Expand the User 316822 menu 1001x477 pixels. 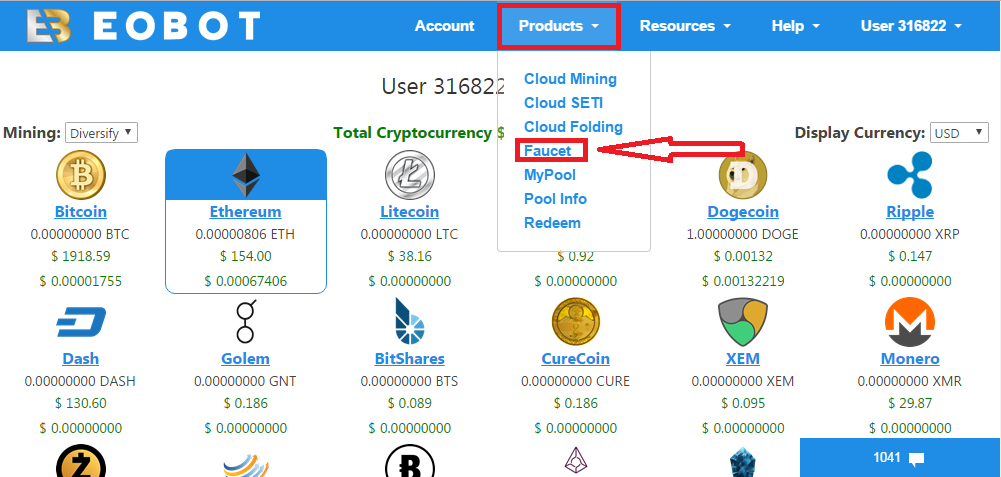(x=911, y=26)
